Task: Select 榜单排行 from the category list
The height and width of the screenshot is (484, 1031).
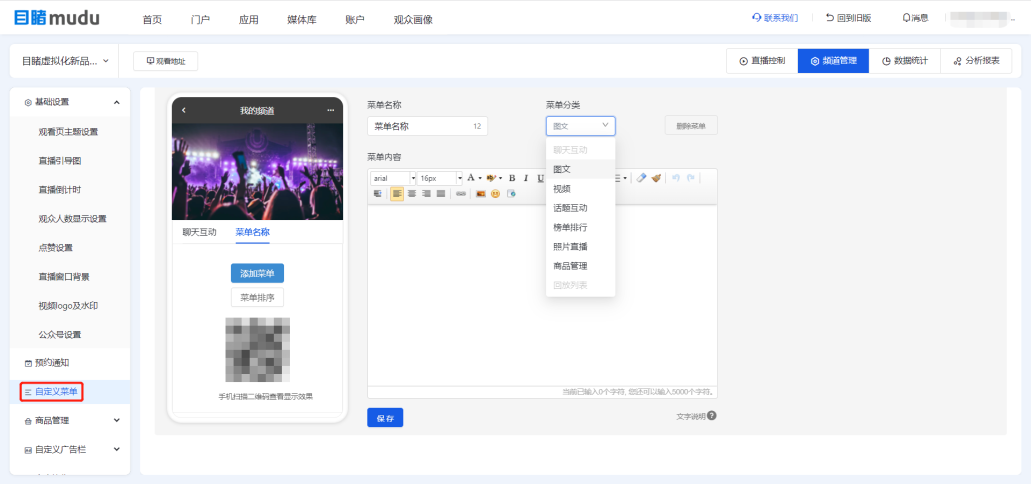Action: [x=581, y=228]
